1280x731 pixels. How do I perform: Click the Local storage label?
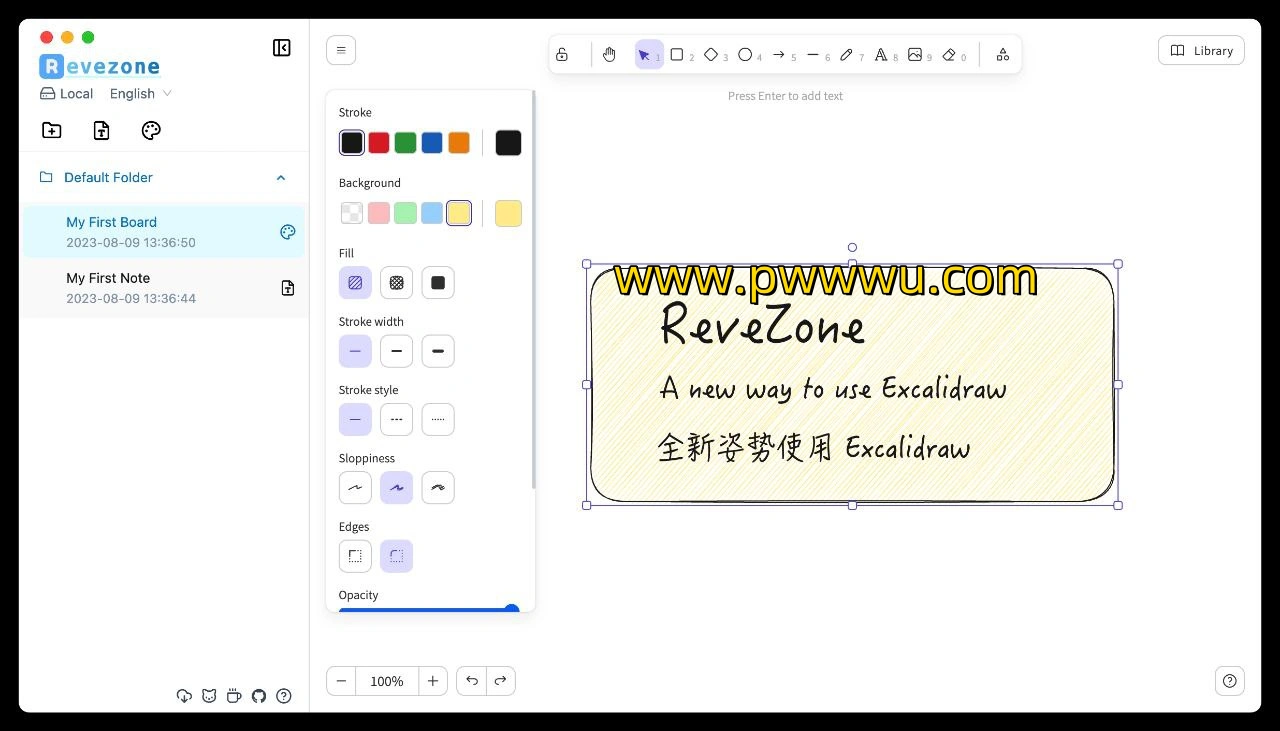point(67,94)
